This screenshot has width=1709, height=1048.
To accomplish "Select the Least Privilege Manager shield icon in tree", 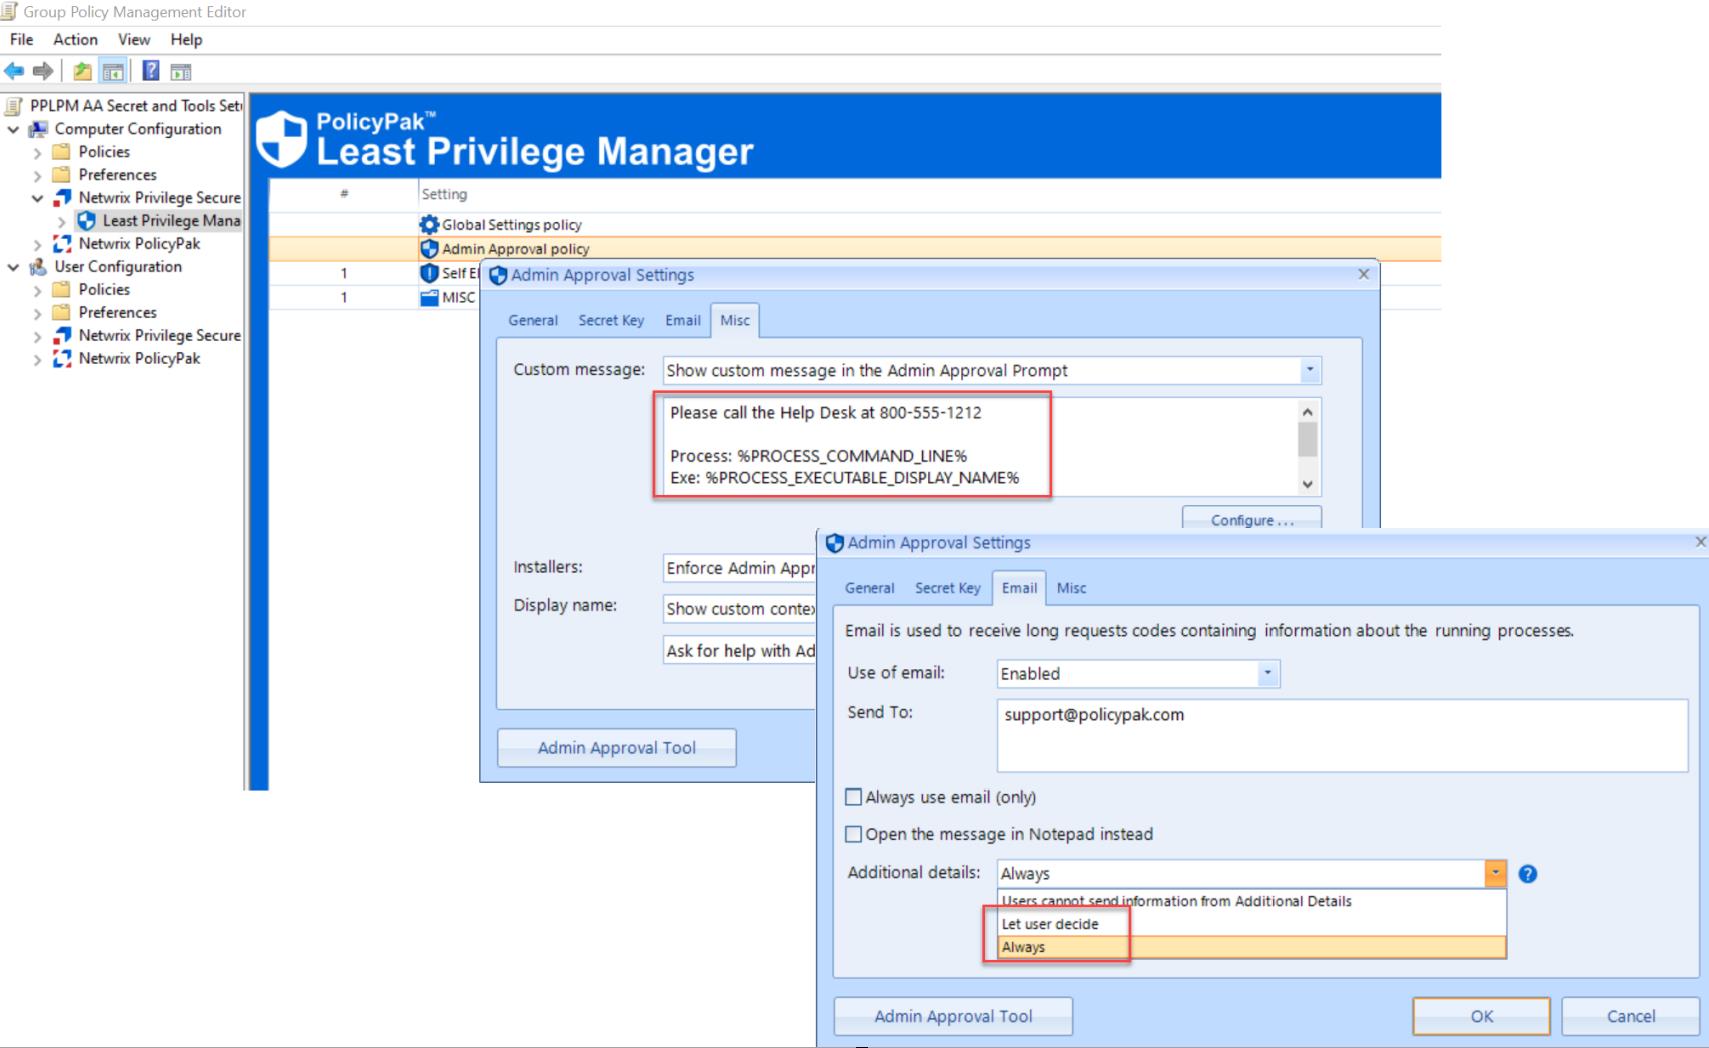I will pos(87,221).
